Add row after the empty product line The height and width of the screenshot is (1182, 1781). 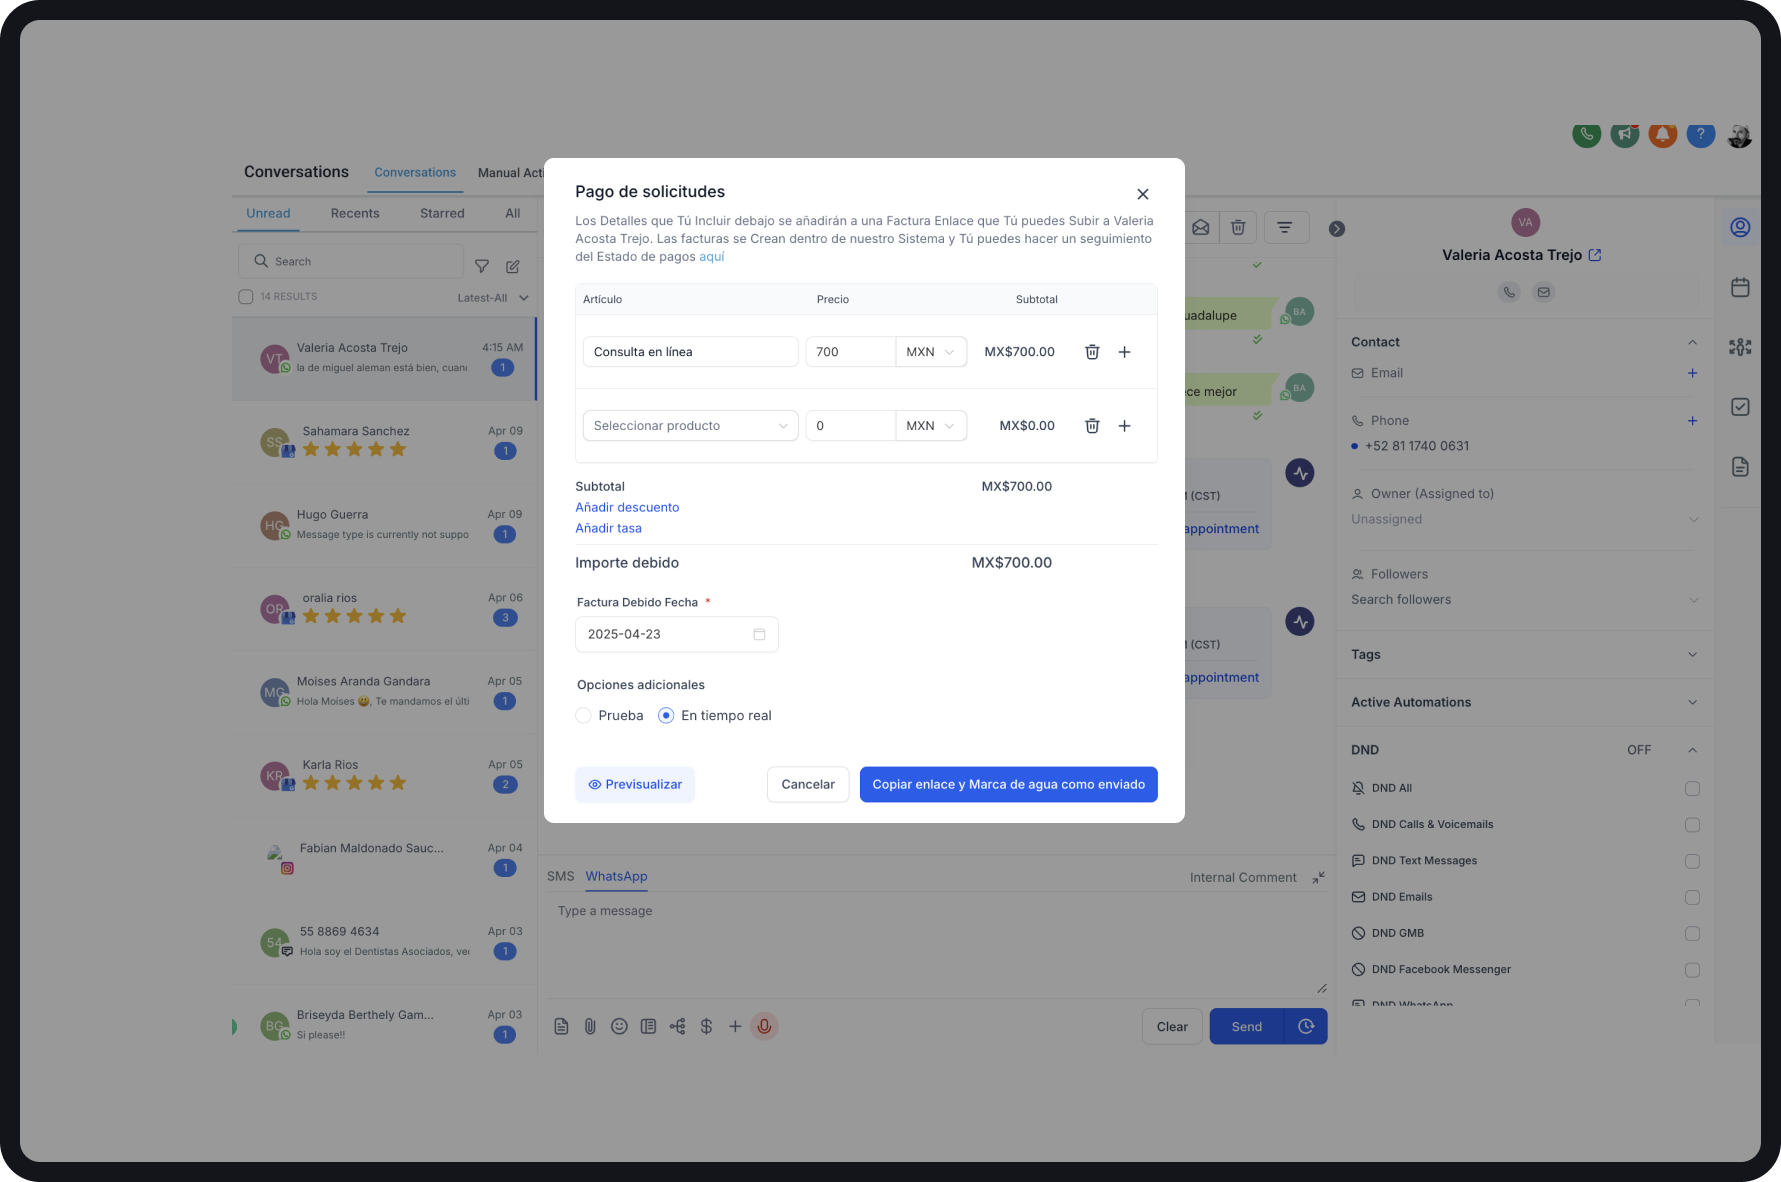click(x=1124, y=426)
